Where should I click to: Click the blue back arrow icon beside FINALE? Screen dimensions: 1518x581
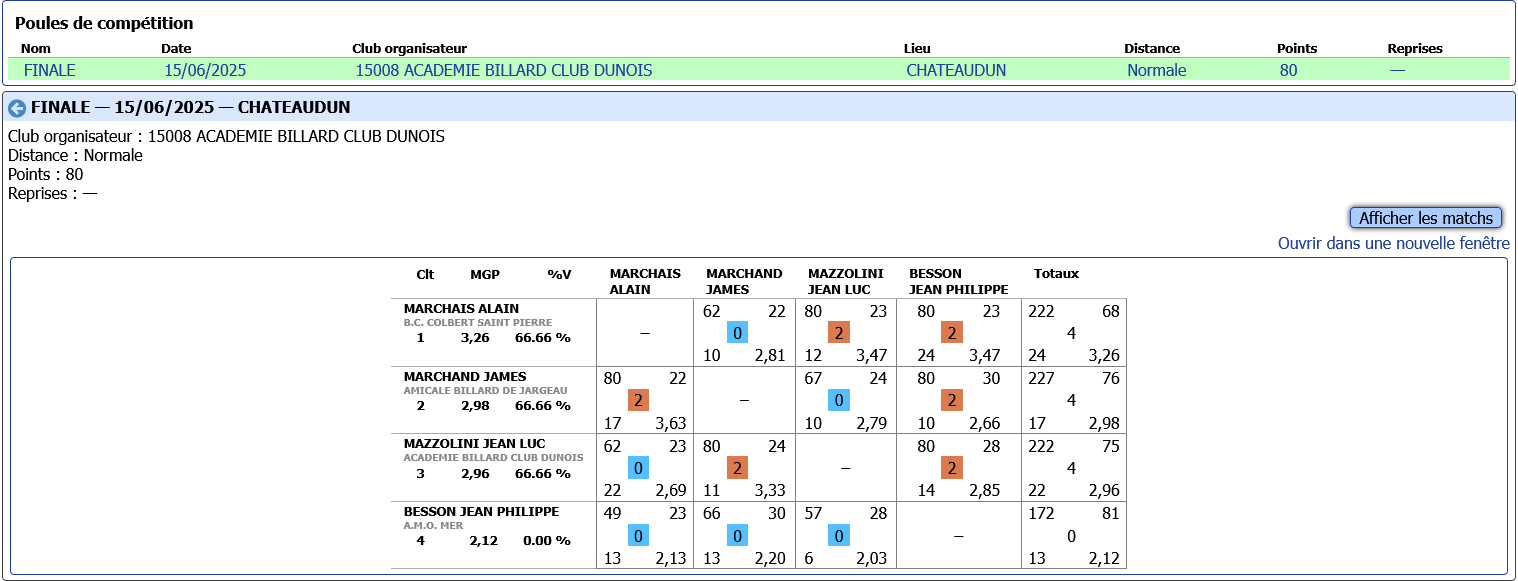pyautogui.click(x=17, y=108)
